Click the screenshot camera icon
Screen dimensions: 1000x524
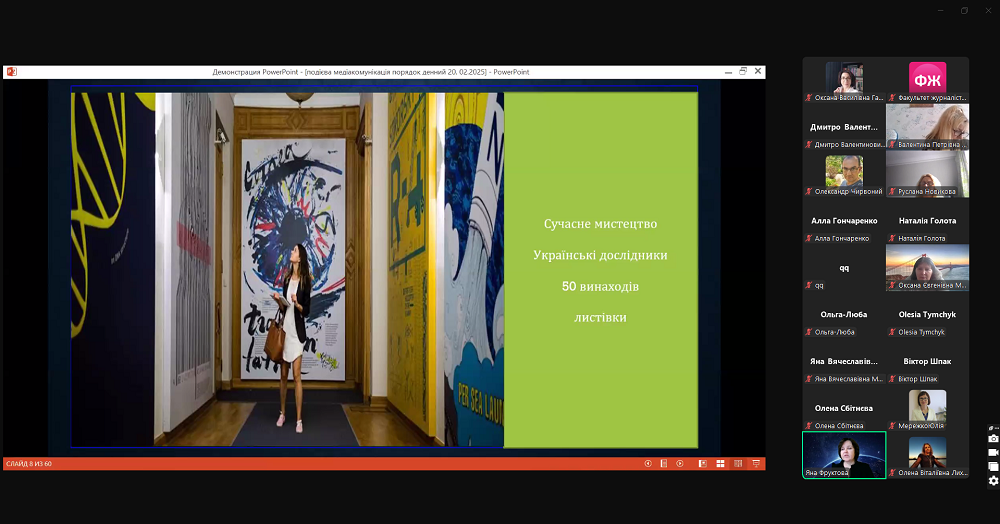point(993,439)
